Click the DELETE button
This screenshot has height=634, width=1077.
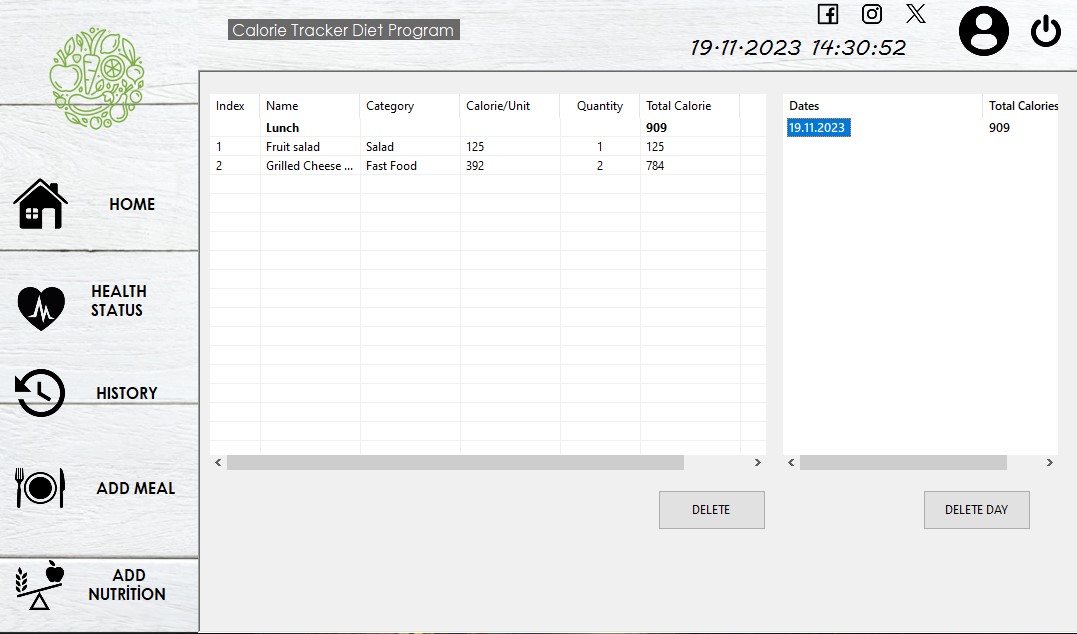(x=712, y=510)
